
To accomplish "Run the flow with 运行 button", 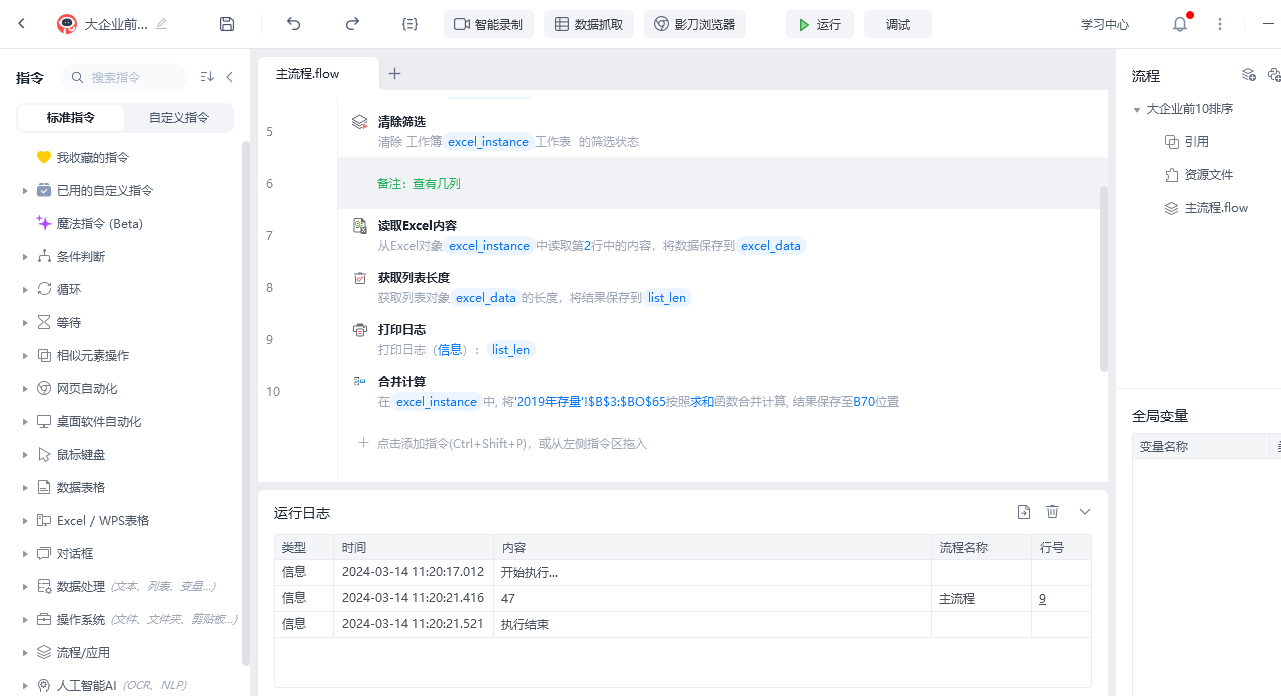I will (x=819, y=24).
